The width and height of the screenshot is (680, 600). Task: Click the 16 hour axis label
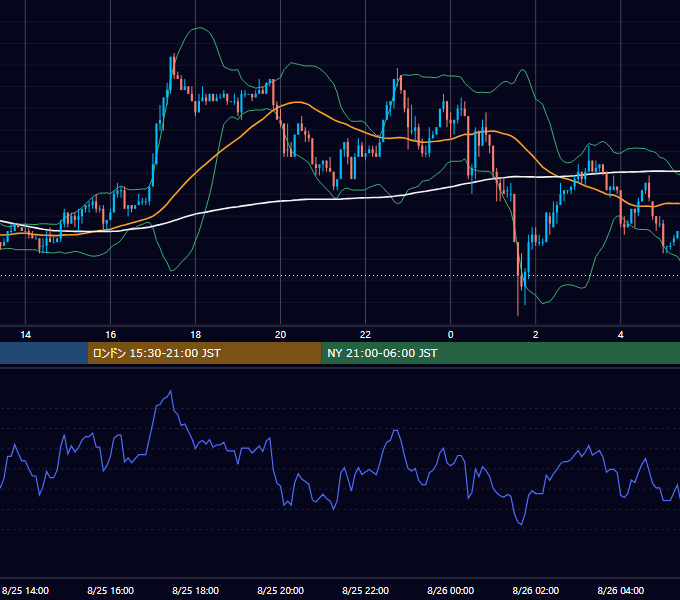click(x=111, y=335)
